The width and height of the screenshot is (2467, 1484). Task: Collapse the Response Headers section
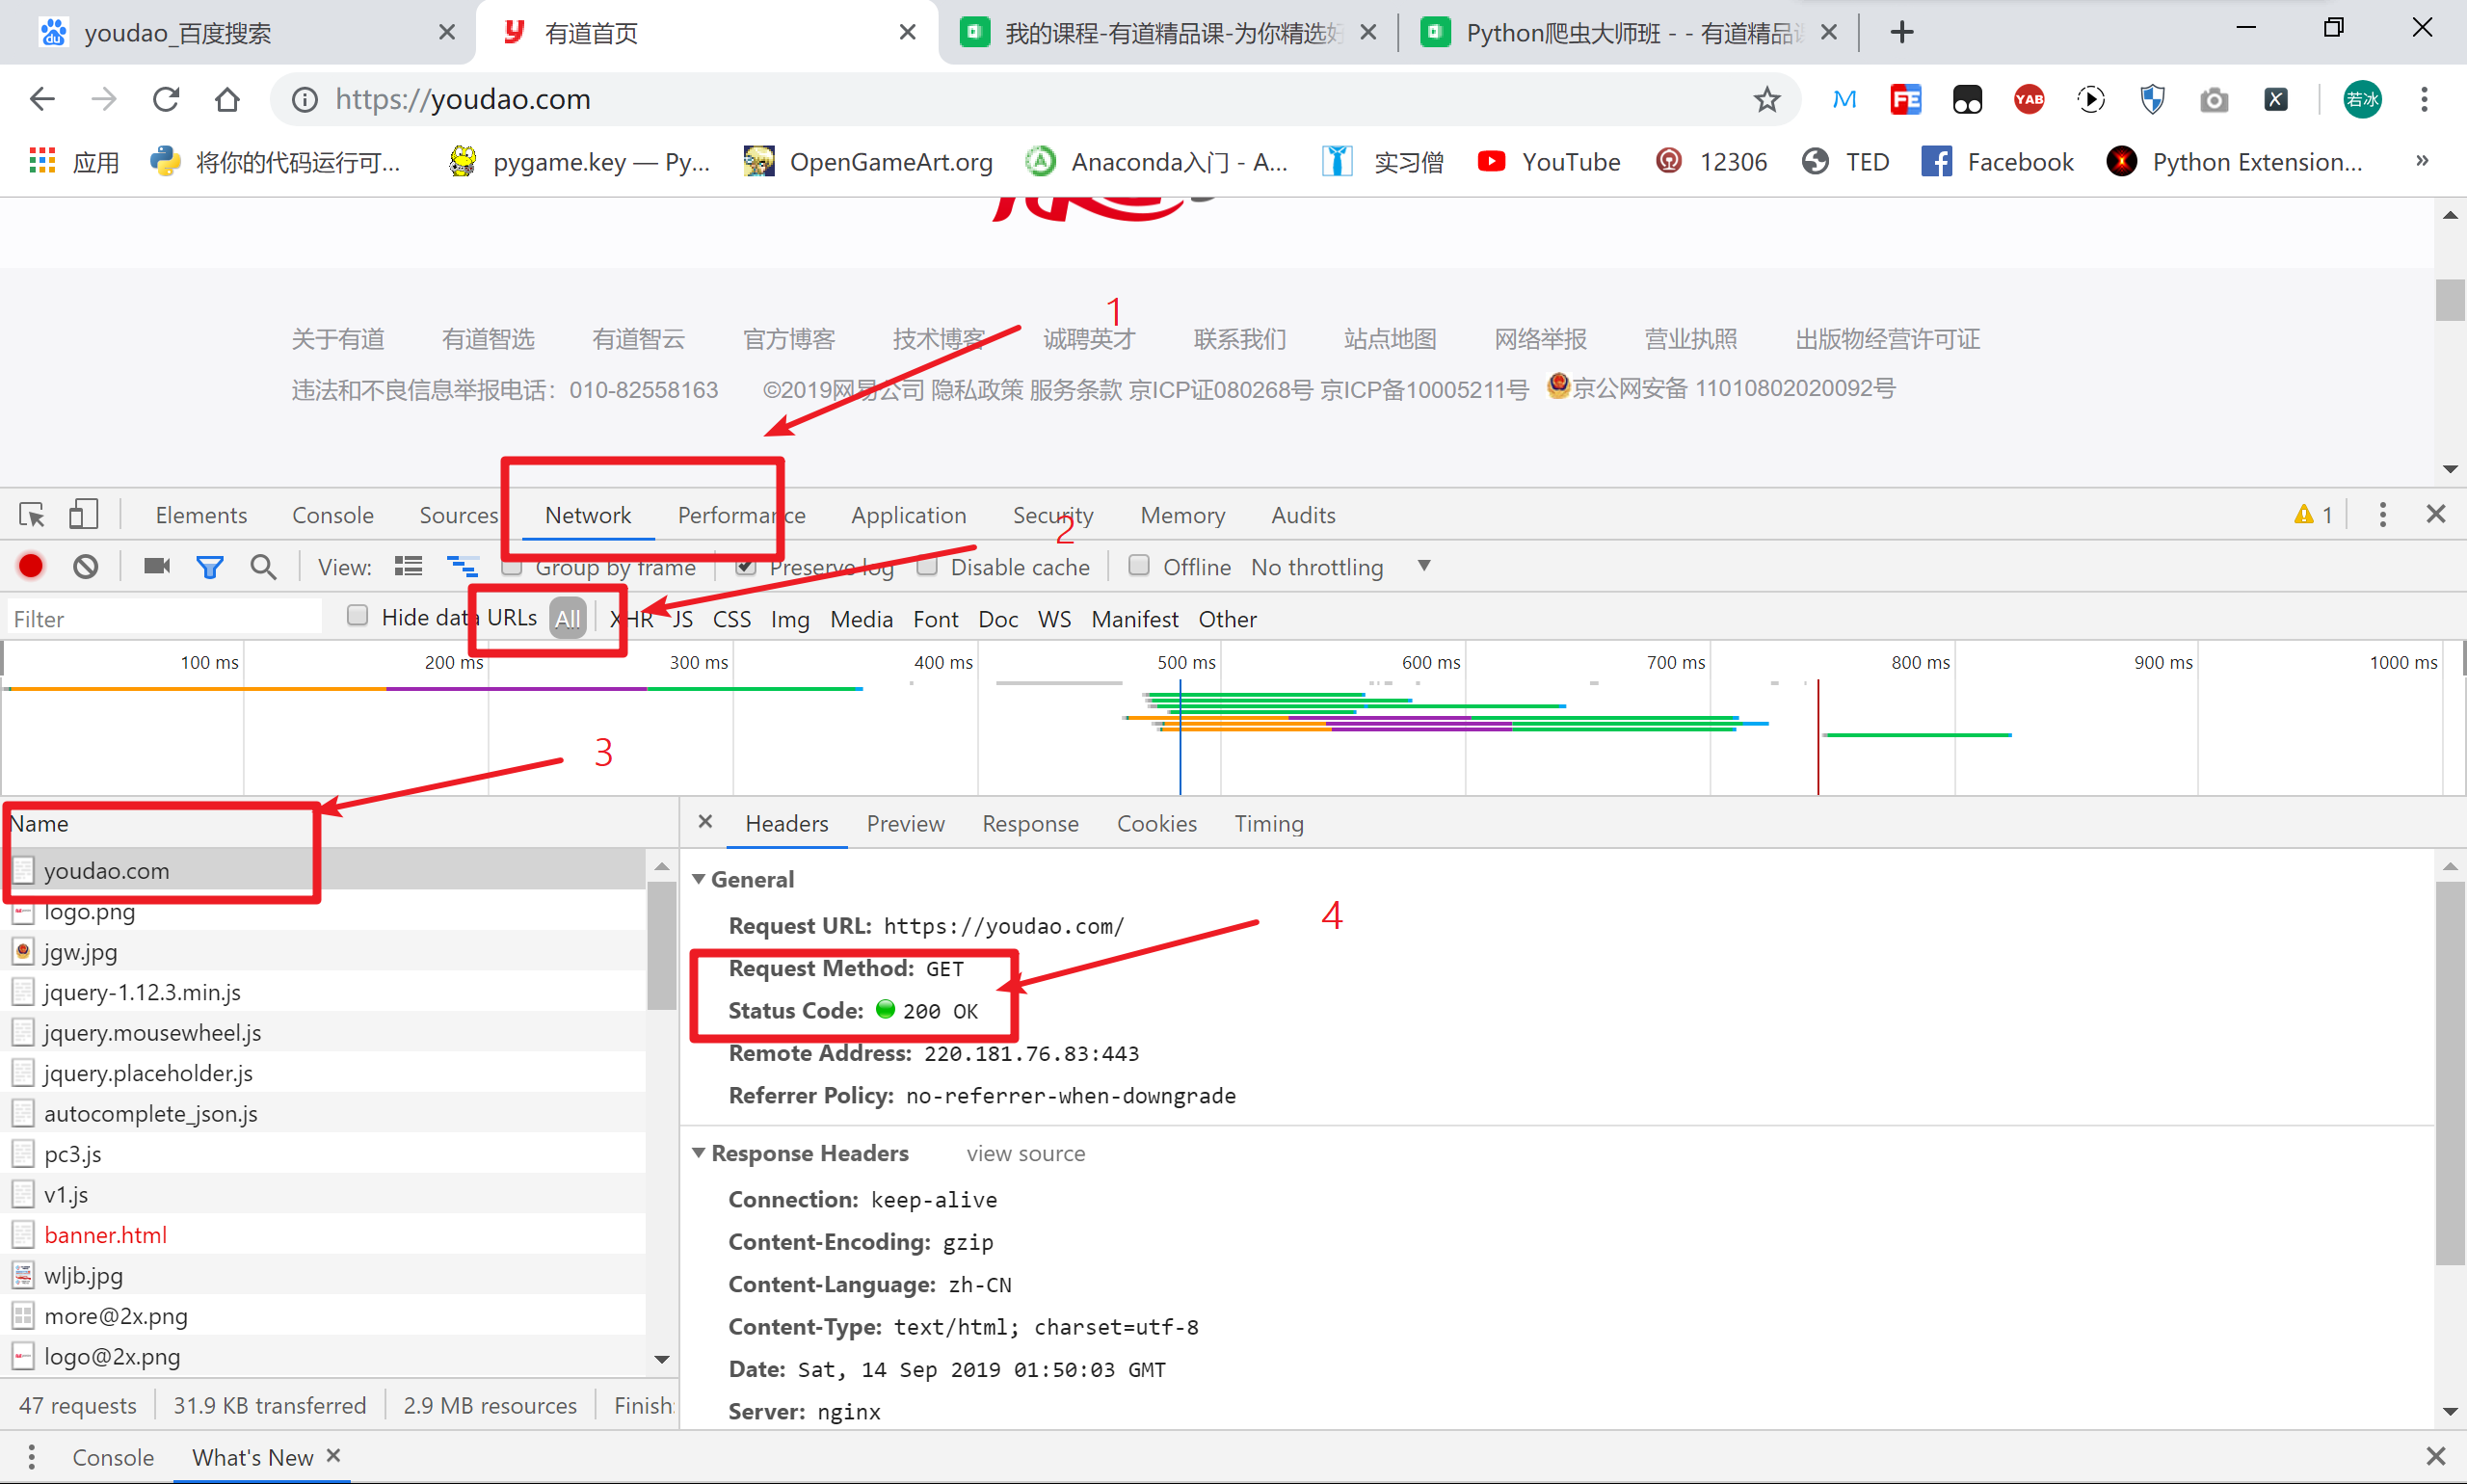click(x=699, y=1152)
